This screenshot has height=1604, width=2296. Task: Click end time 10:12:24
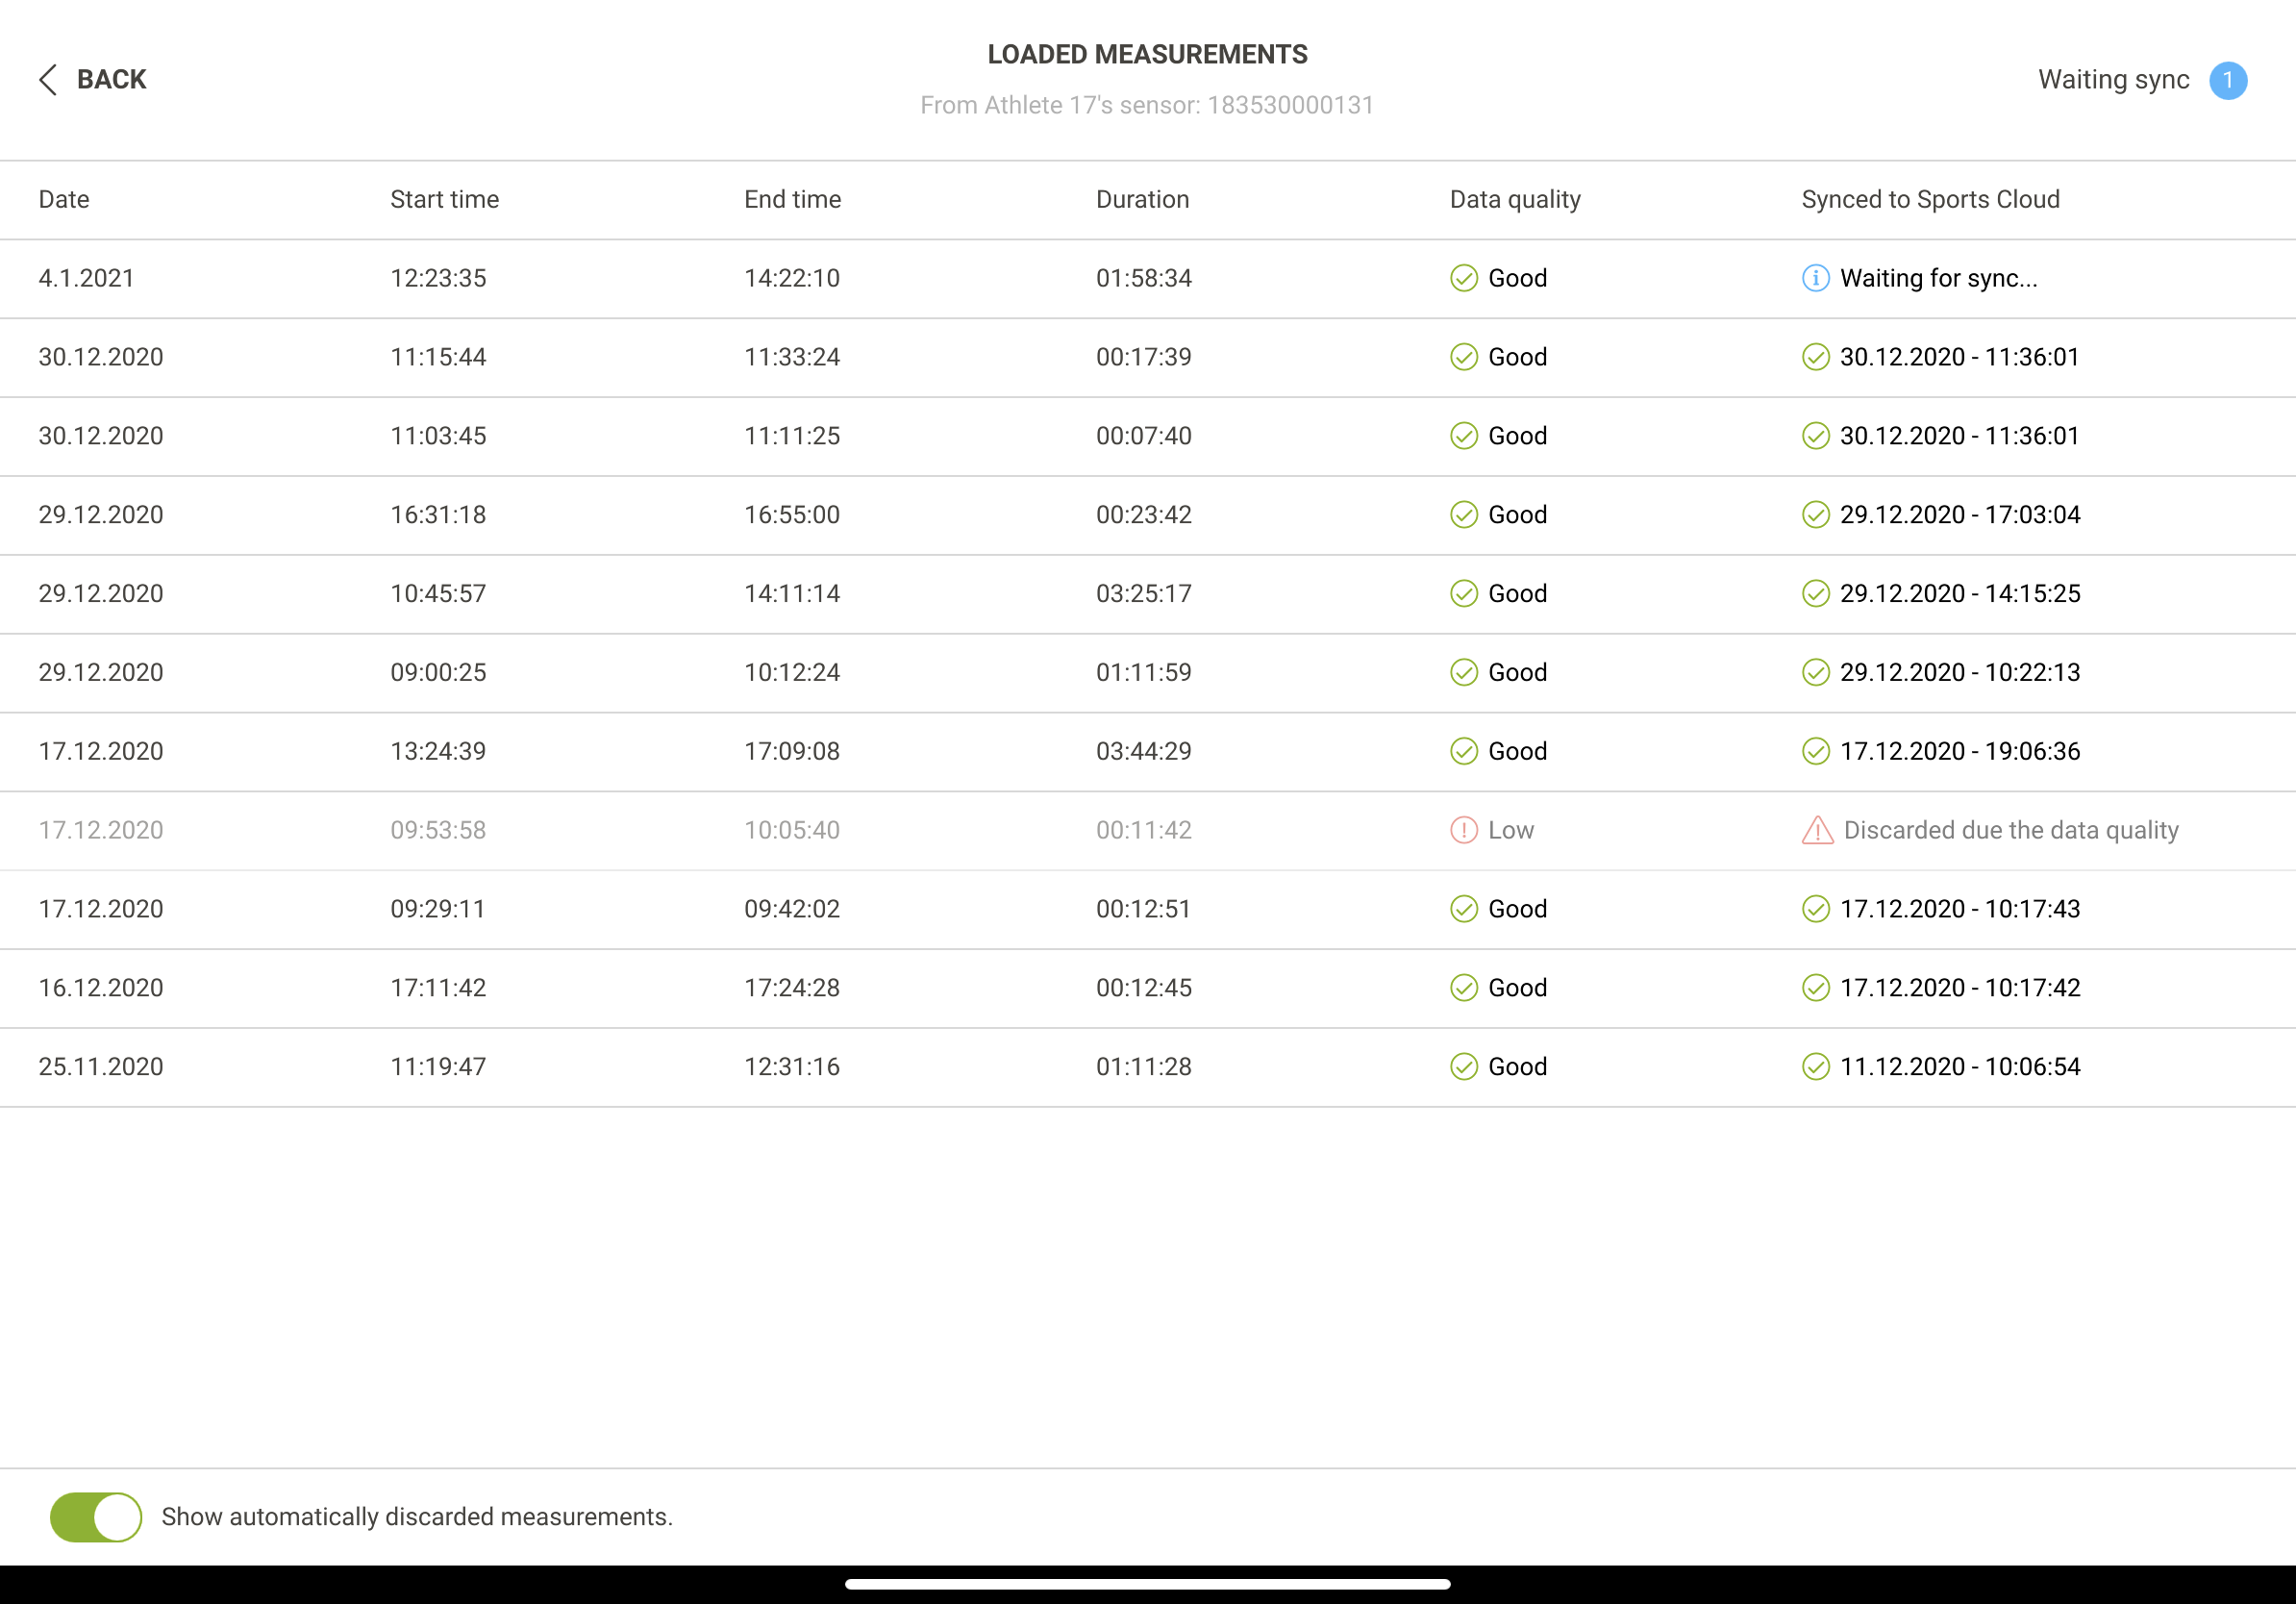791,673
